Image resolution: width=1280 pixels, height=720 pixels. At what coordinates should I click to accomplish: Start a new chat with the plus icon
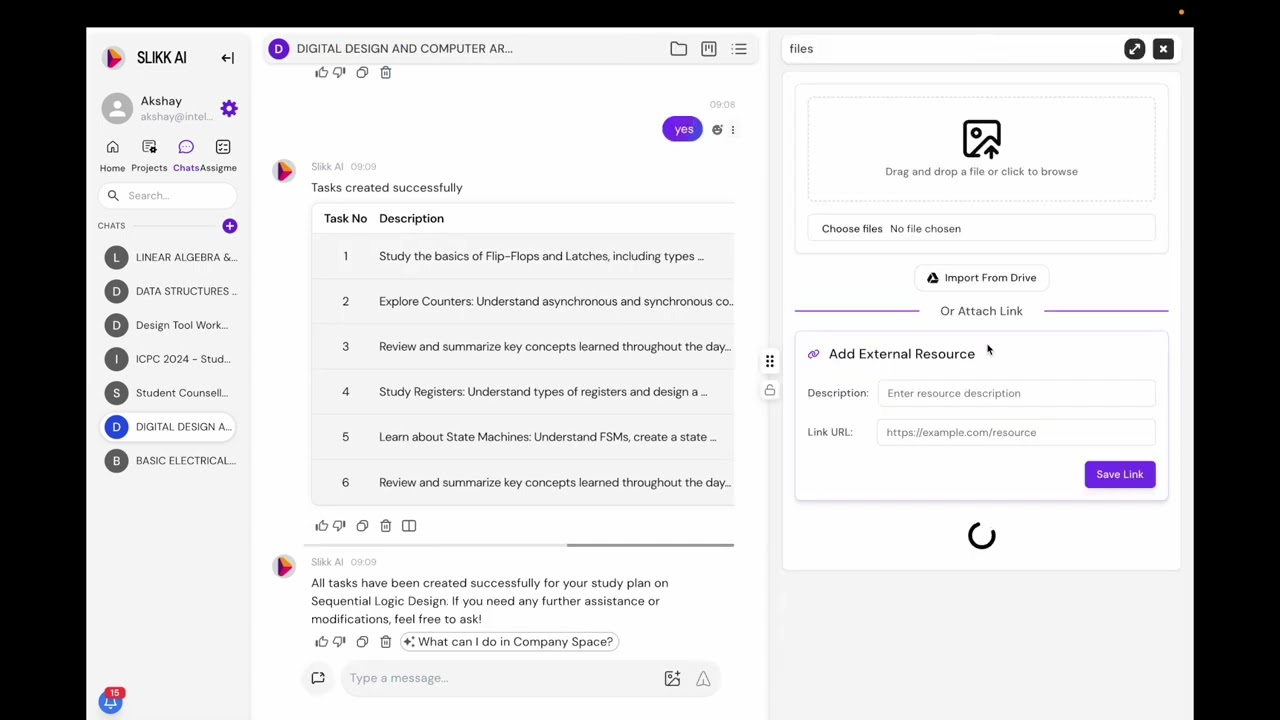coord(230,226)
